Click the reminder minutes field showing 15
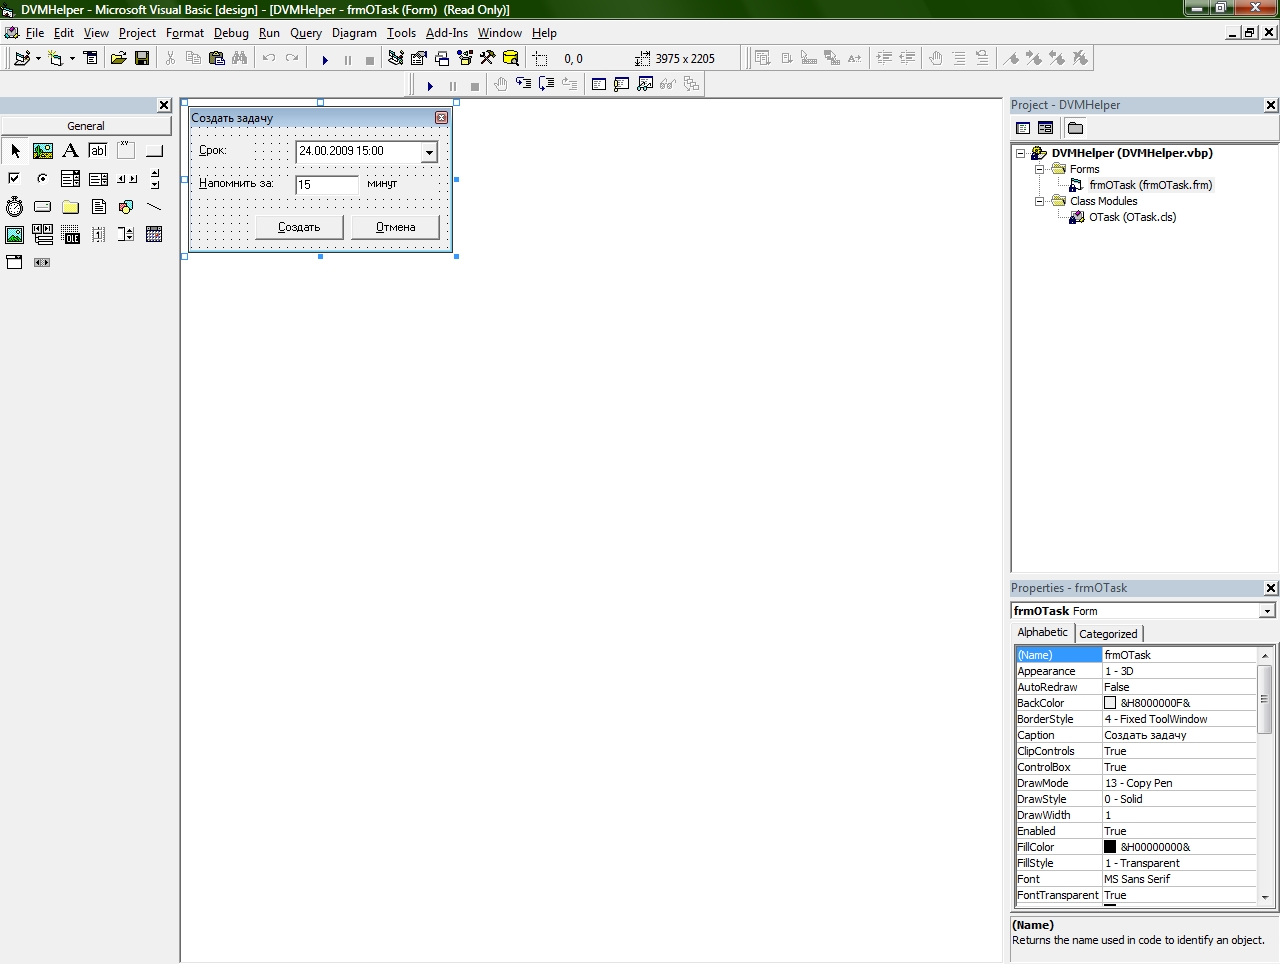This screenshot has height=964, width=1280. tap(327, 184)
